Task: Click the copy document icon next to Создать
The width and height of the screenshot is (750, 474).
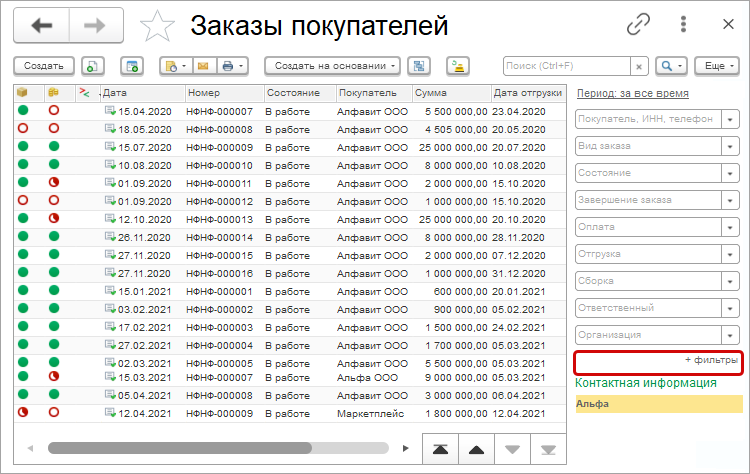Action: (93, 66)
